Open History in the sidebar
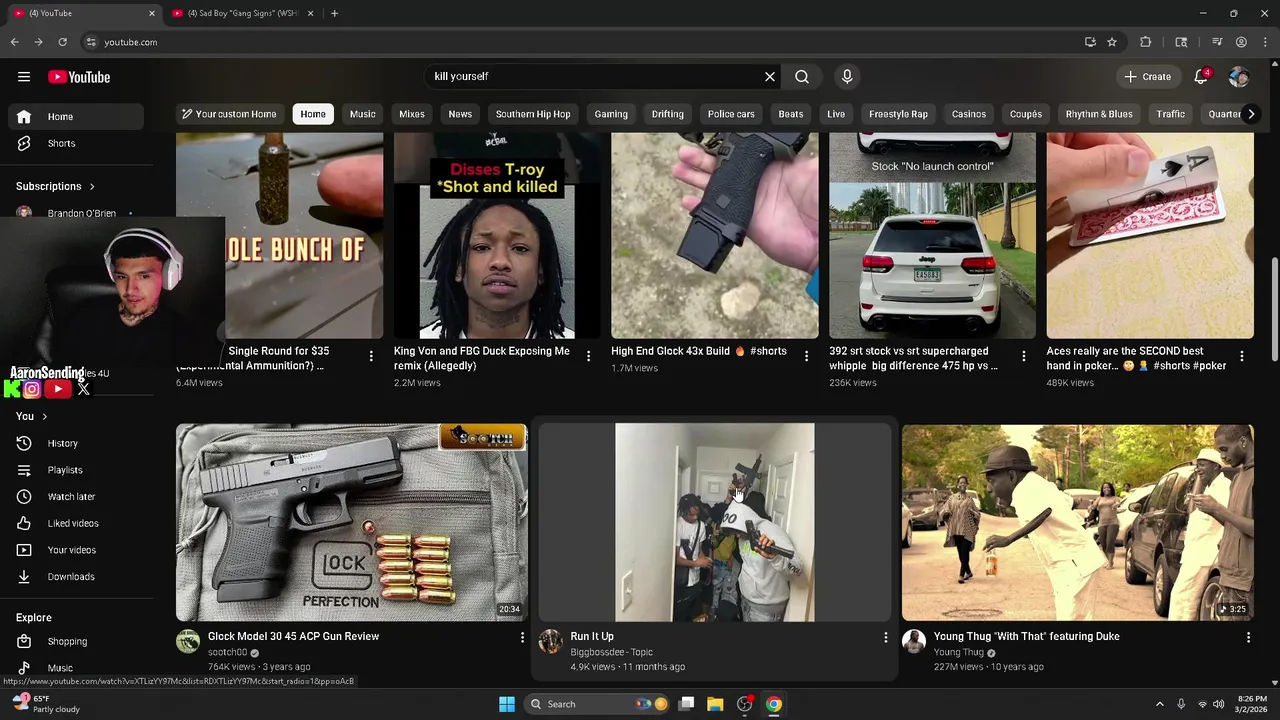Image resolution: width=1280 pixels, height=720 pixels. pyautogui.click(x=76, y=443)
